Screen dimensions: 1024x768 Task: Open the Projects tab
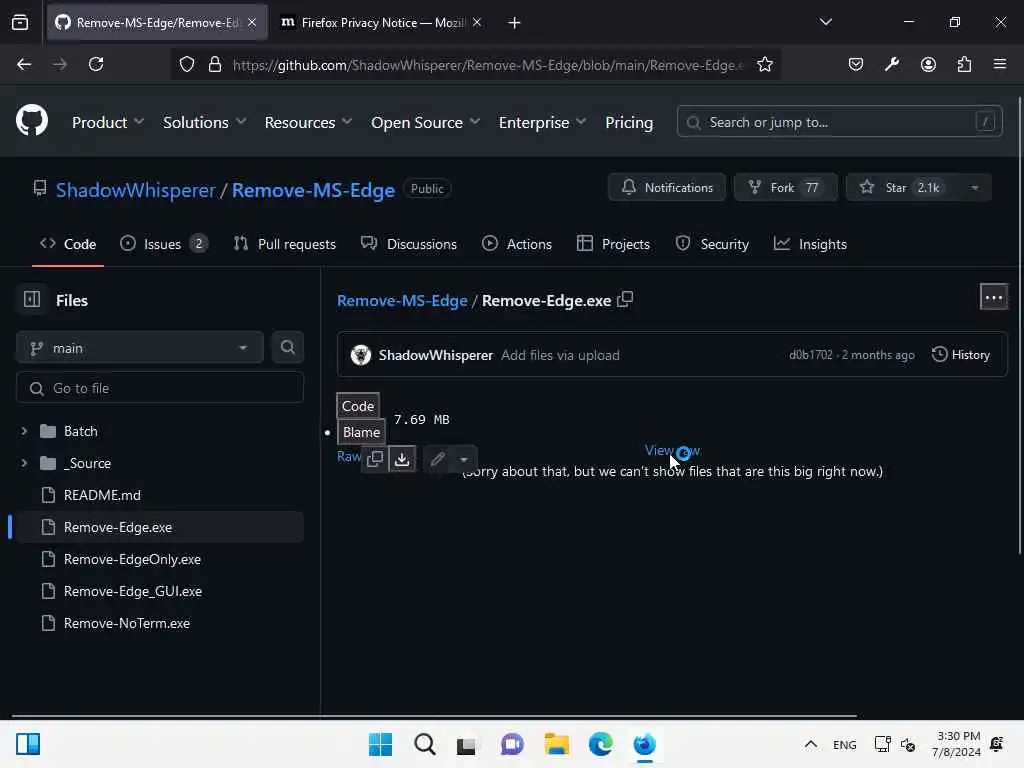613,244
